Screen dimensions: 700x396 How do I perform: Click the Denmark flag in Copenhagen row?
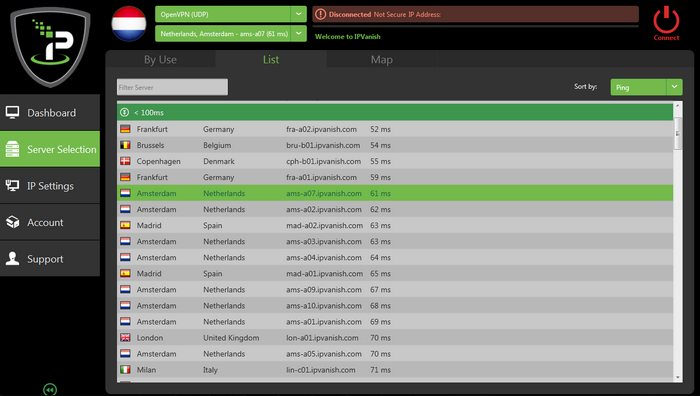pyautogui.click(x=125, y=161)
